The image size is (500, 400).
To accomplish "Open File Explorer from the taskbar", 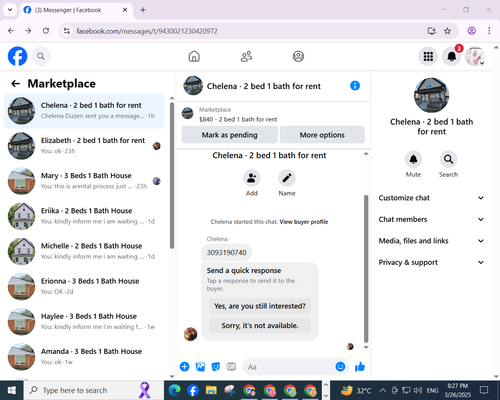I will 211,390.
